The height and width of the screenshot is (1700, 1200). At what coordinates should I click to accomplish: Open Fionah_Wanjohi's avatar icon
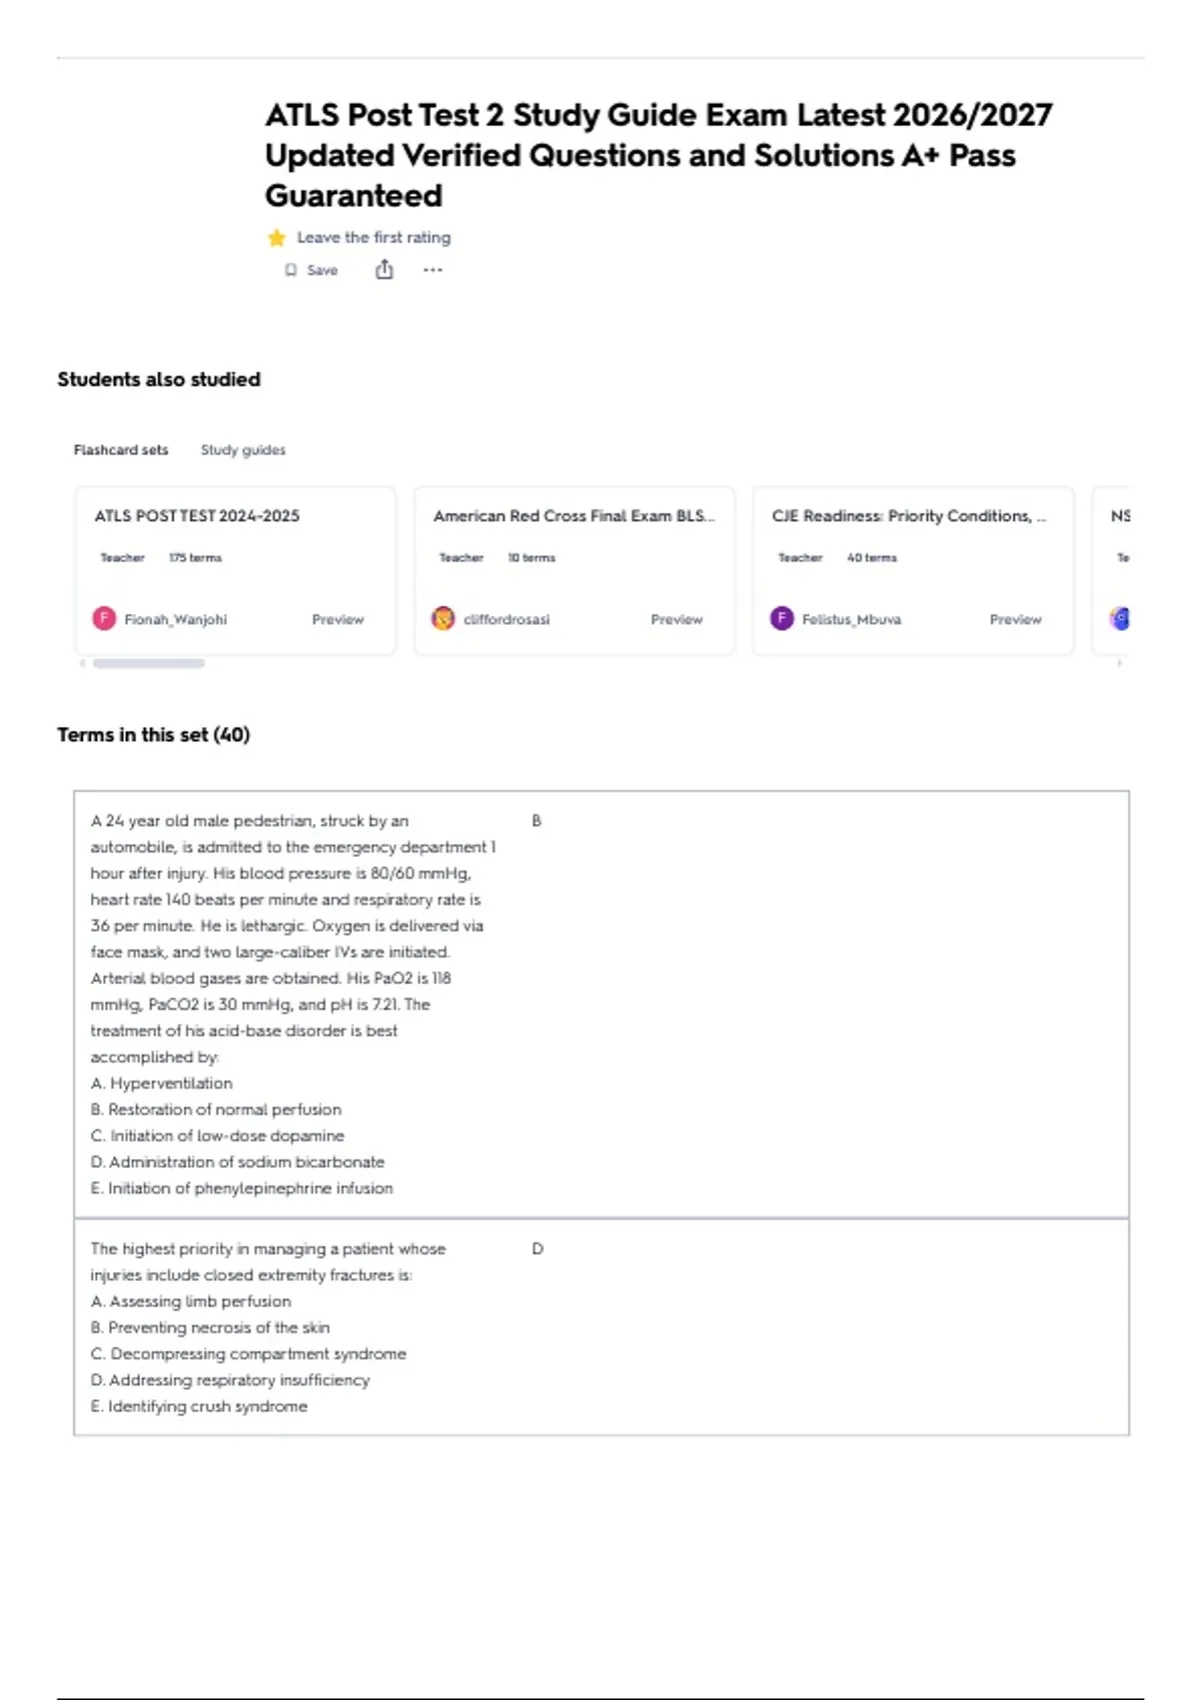[x=104, y=619]
